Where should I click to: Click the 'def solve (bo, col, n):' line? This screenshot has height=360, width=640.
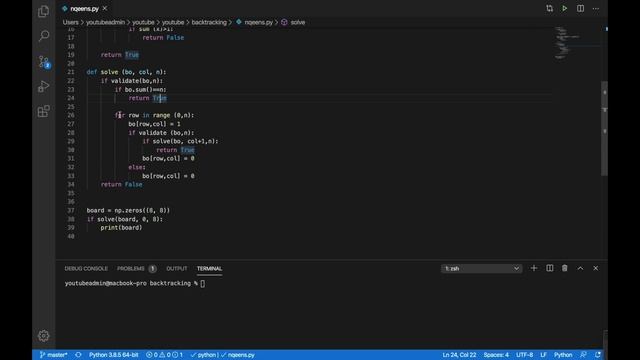126,72
